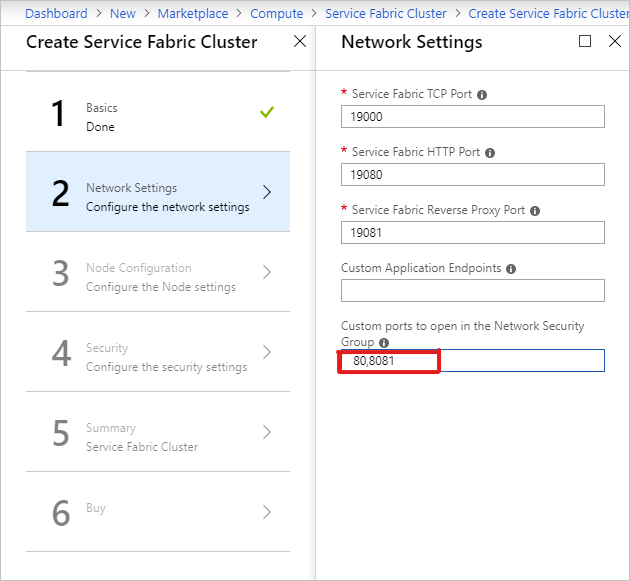The image size is (630, 581).
Task: Maximize the Network Settings blade
Action: tap(585, 41)
